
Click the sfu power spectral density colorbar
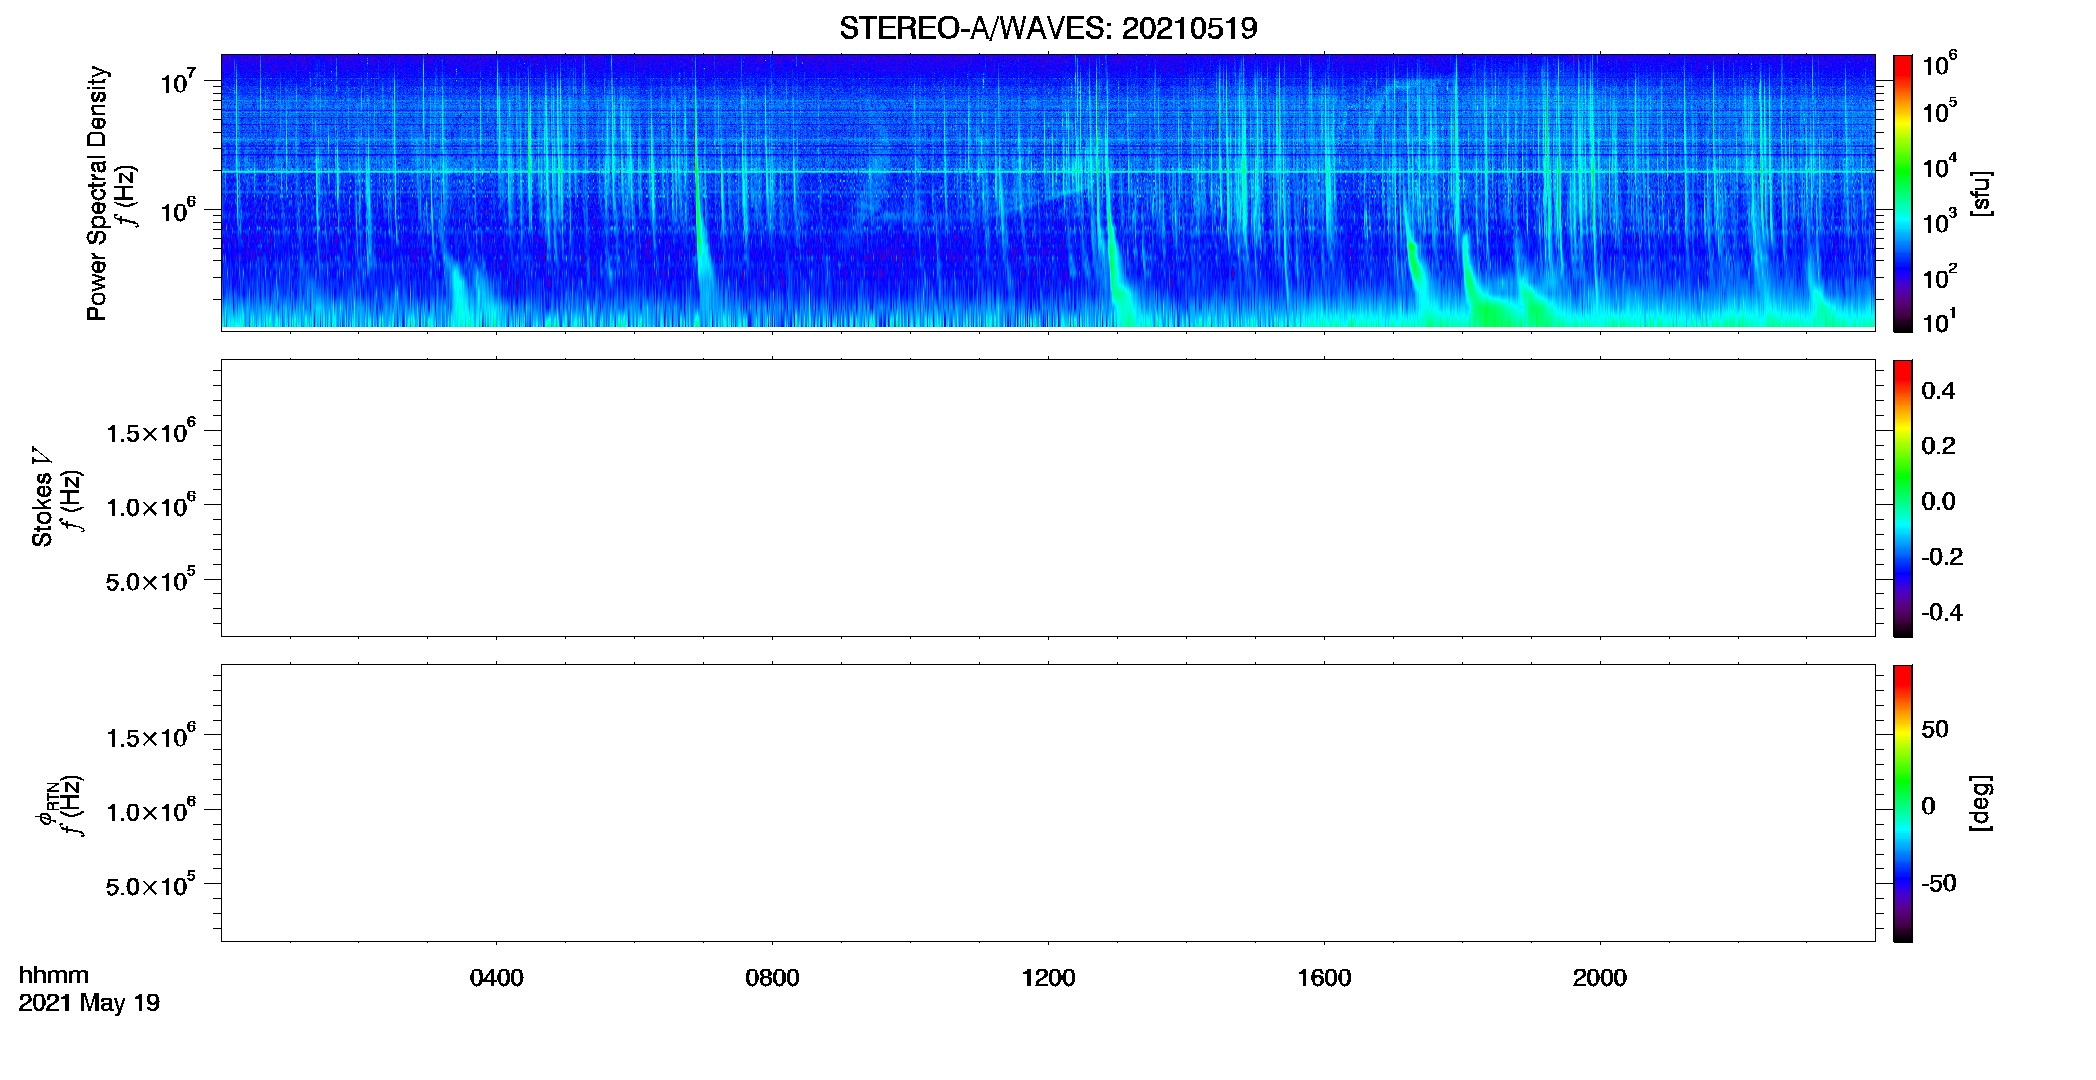pyautogui.click(x=1902, y=193)
